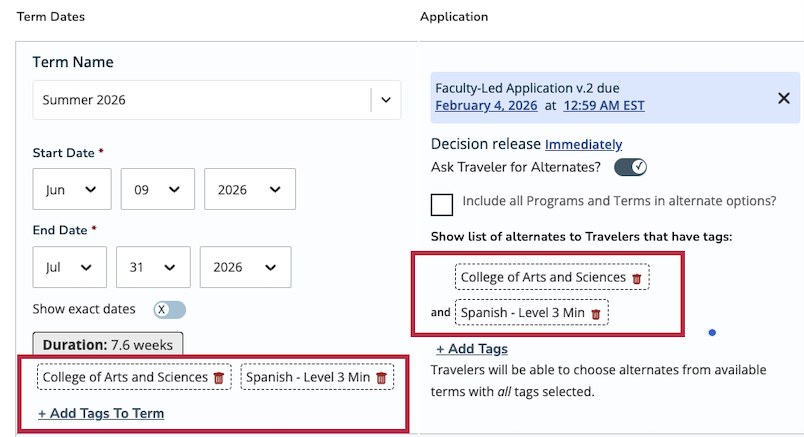Expand Start Date month dropdown
Viewport: 804px width, 437px height.
[71, 189]
